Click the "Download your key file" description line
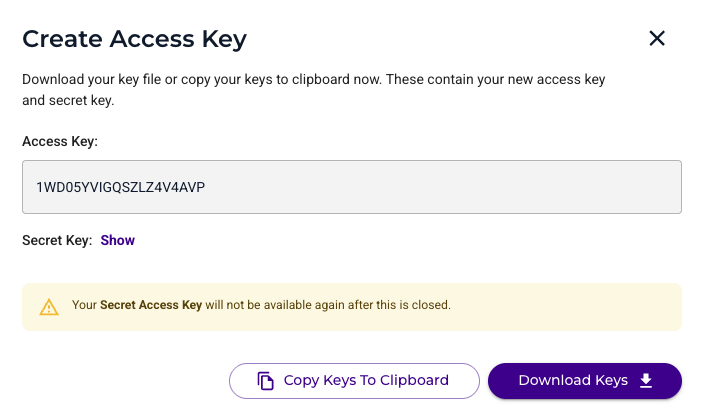 click(x=313, y=78)
